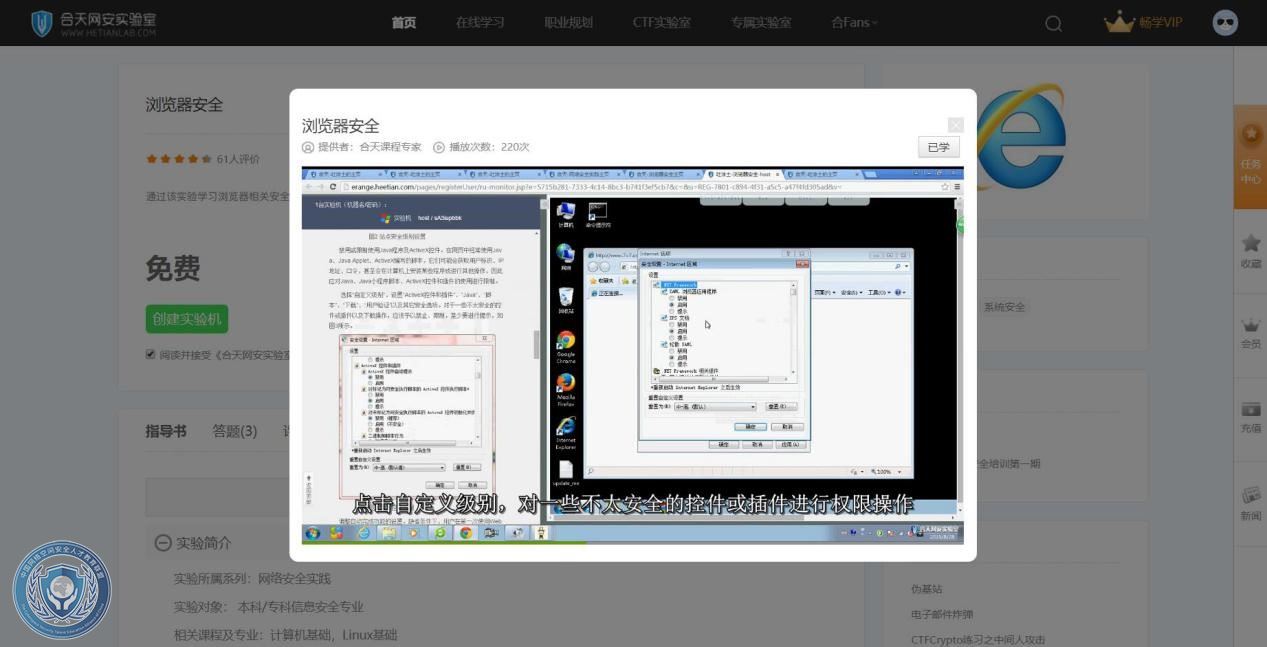This screenshot has width=1267, height=647.
Task: Click the 命令提示符 desktop icon in video
Action: click(x=598, y=214)
